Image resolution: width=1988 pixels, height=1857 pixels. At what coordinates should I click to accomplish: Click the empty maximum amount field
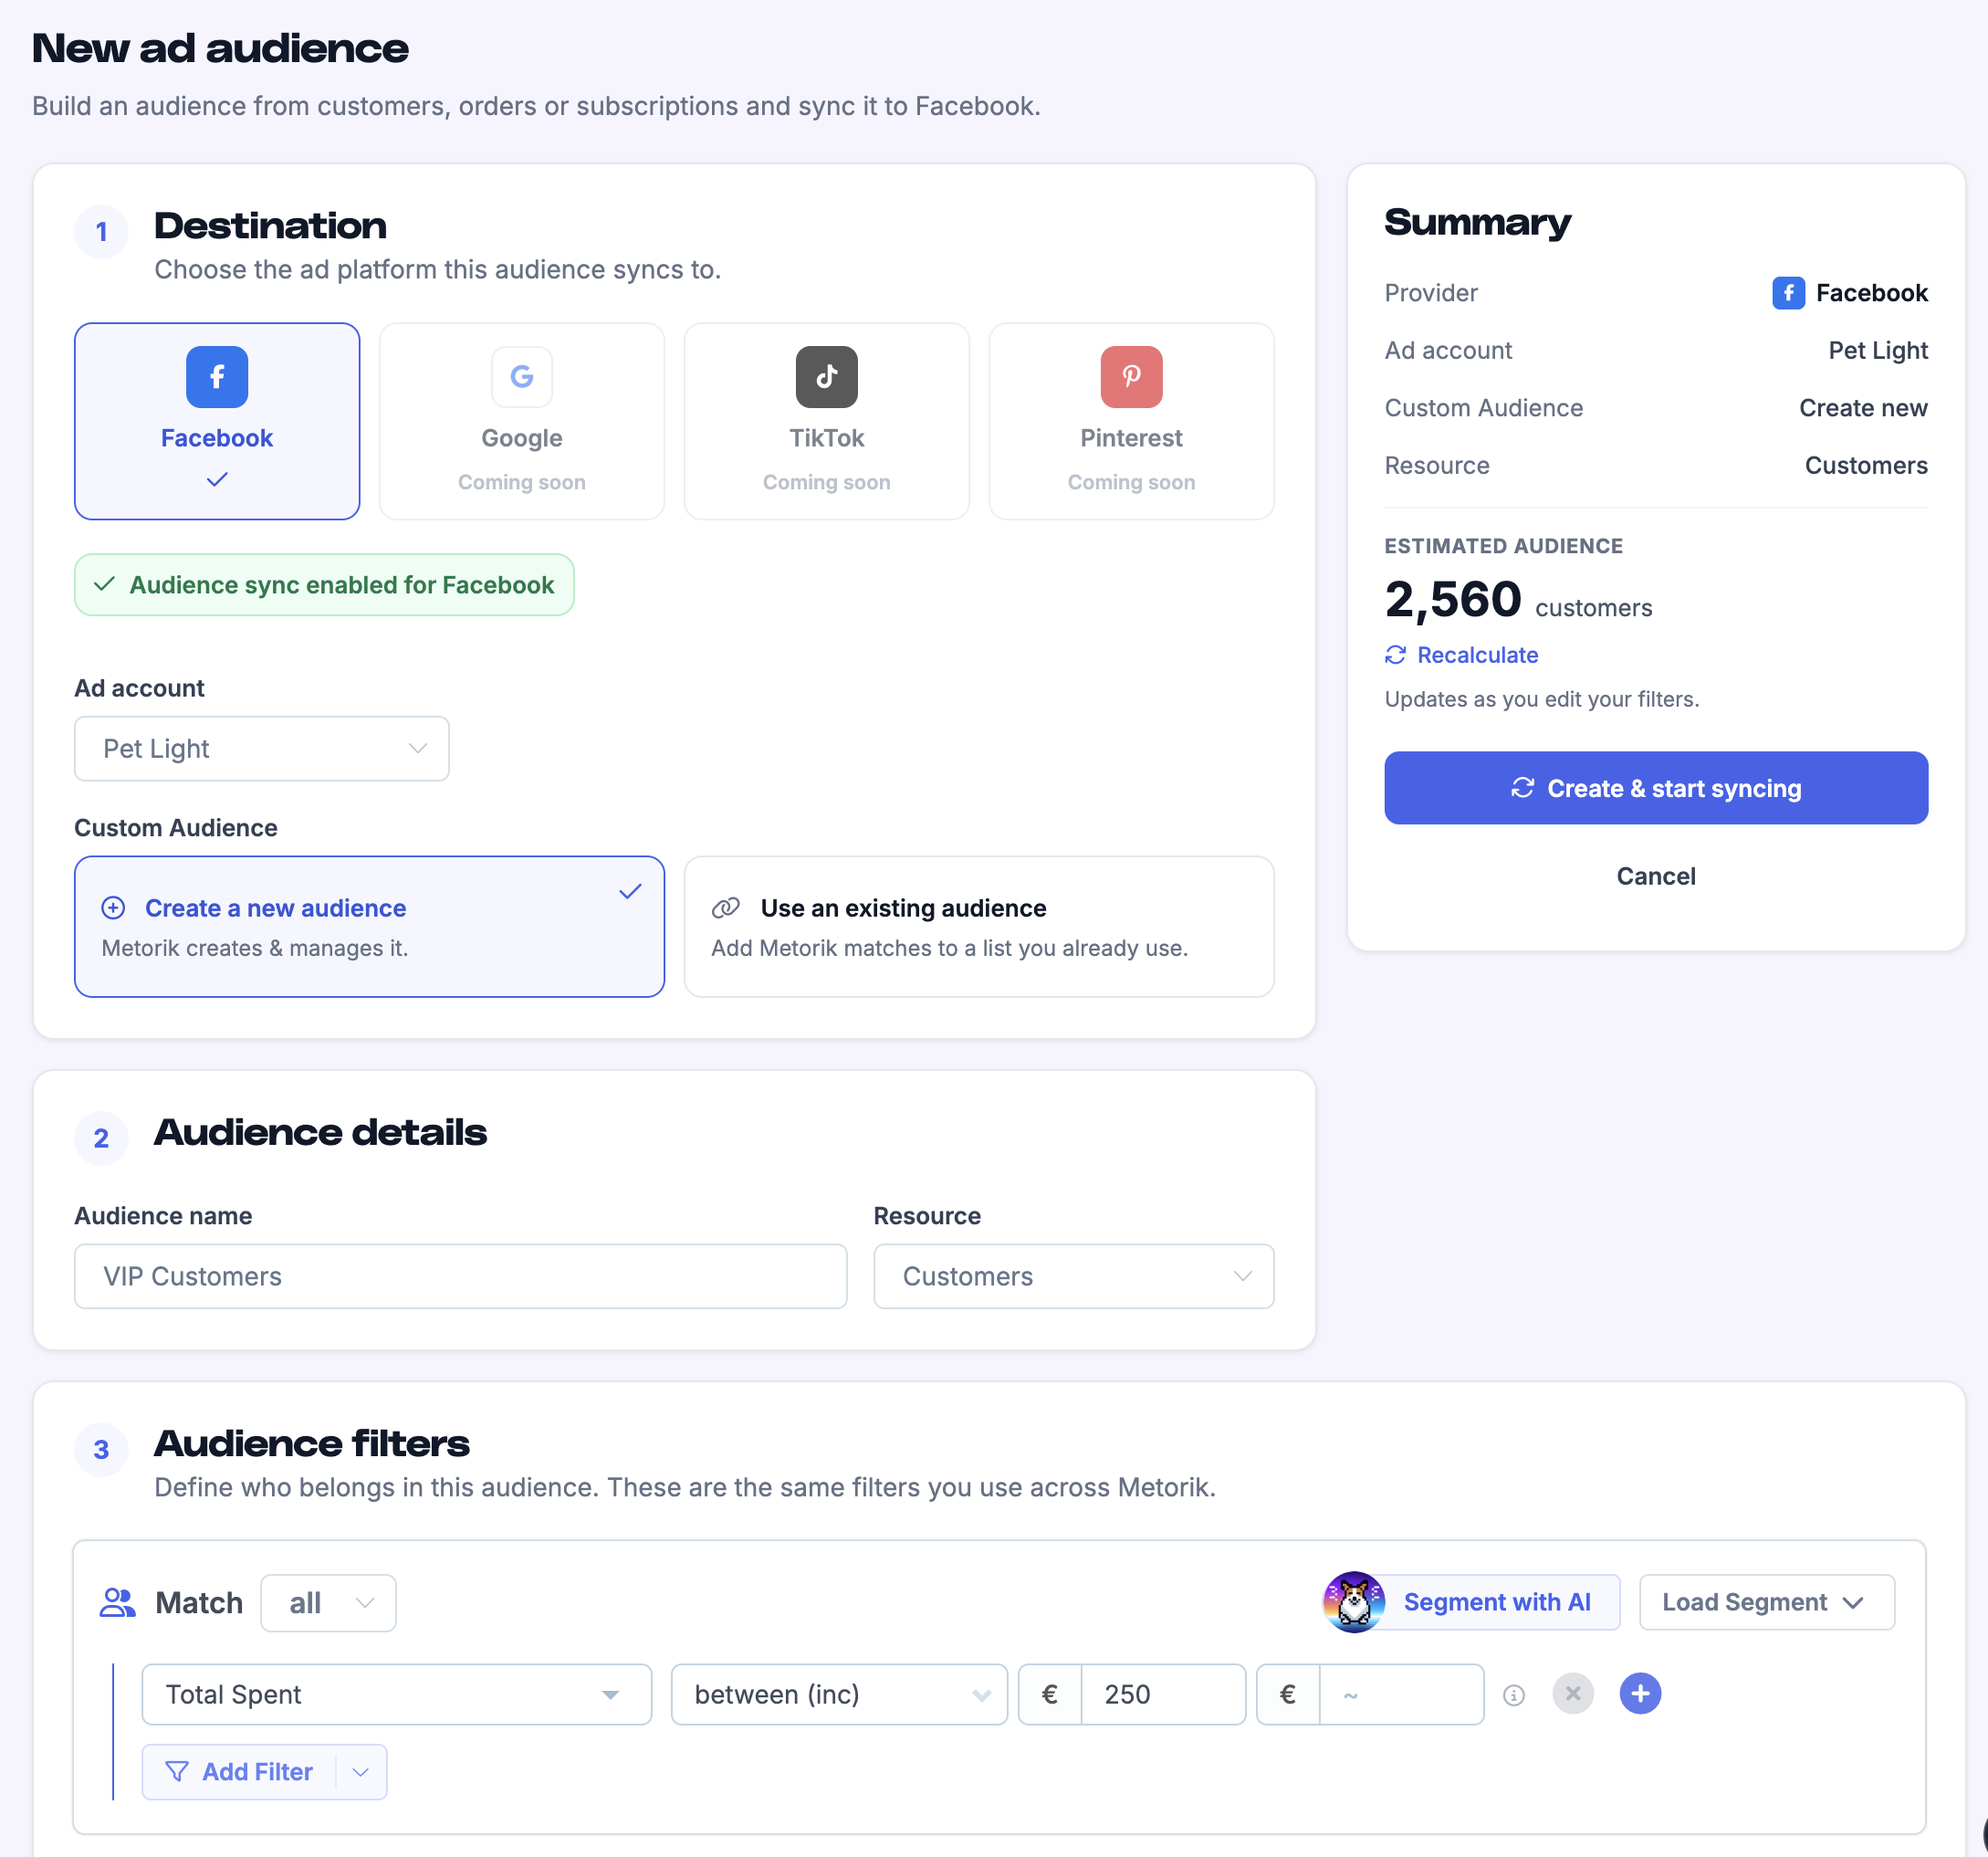click(x=1402, y=1695)
